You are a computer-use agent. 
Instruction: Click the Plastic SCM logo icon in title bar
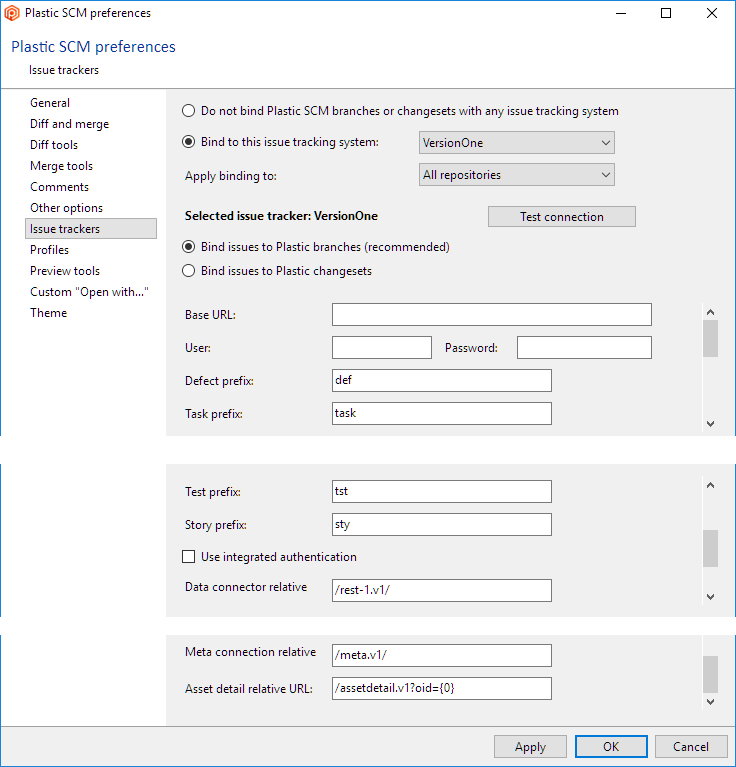[12, 13]
